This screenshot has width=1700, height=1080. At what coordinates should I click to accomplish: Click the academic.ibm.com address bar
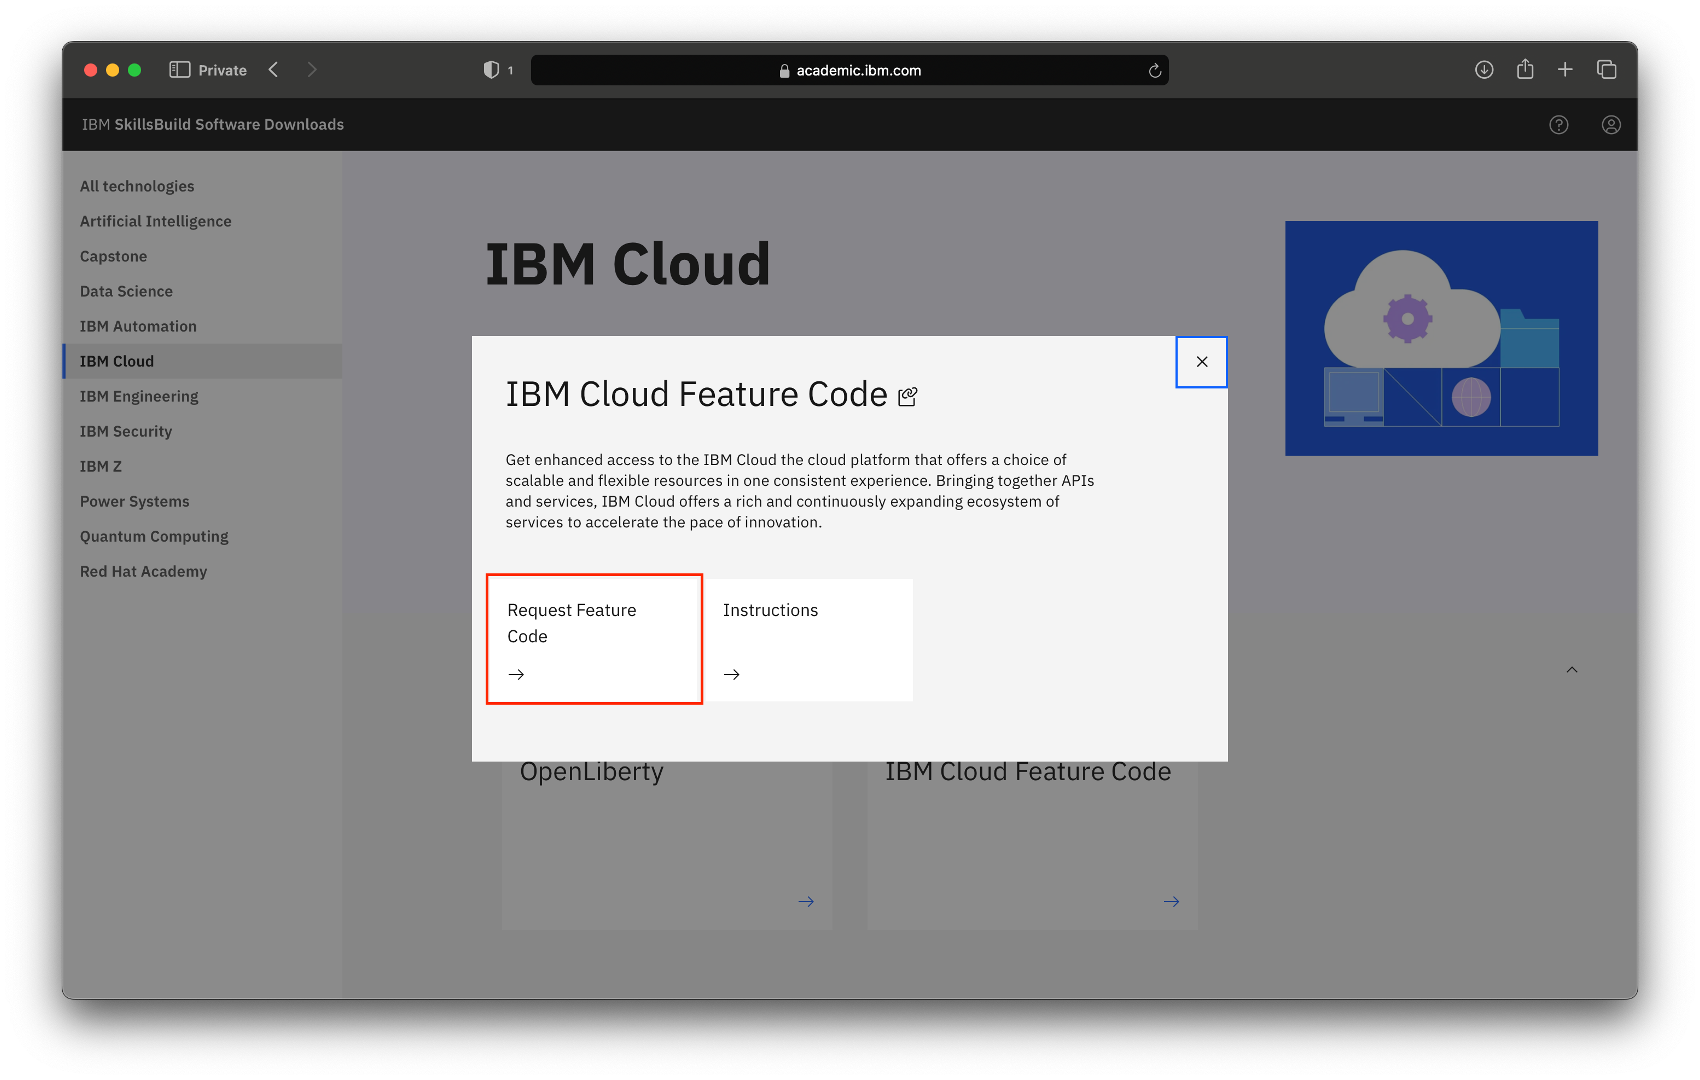pyautogui.click(x=850, y=71)
